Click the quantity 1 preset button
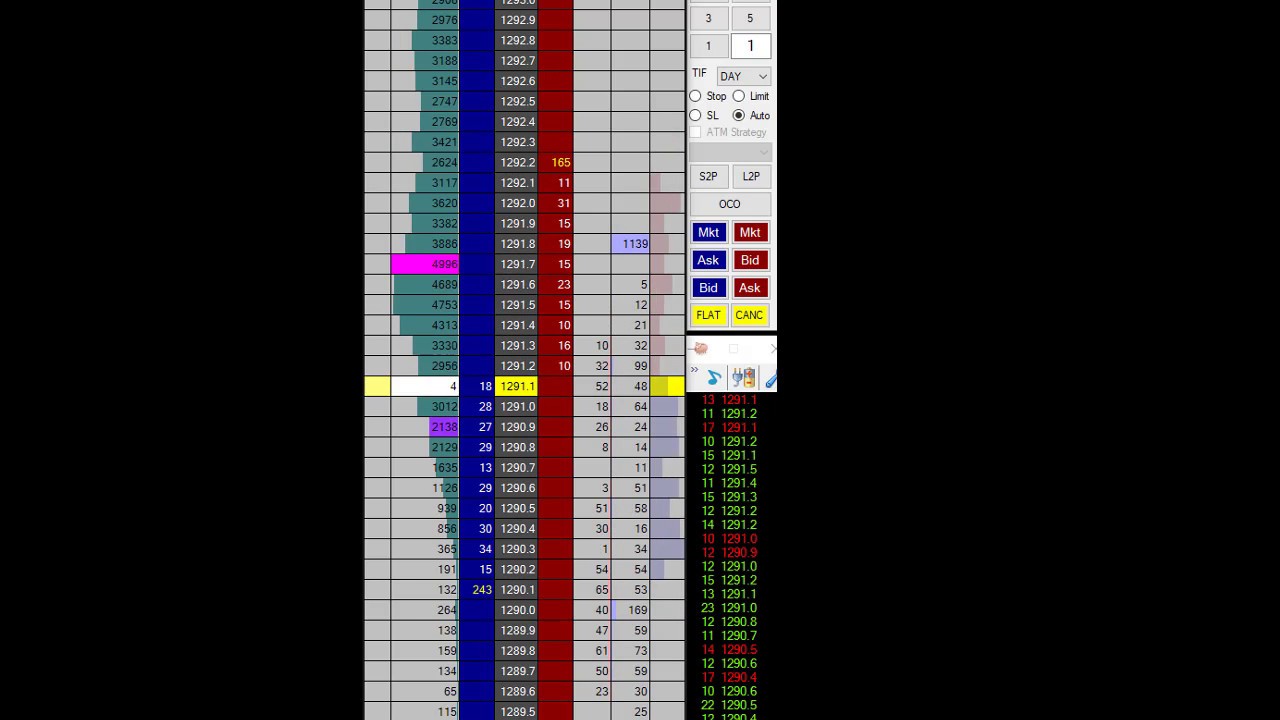The image size is (1280, 720). (708, 46)
